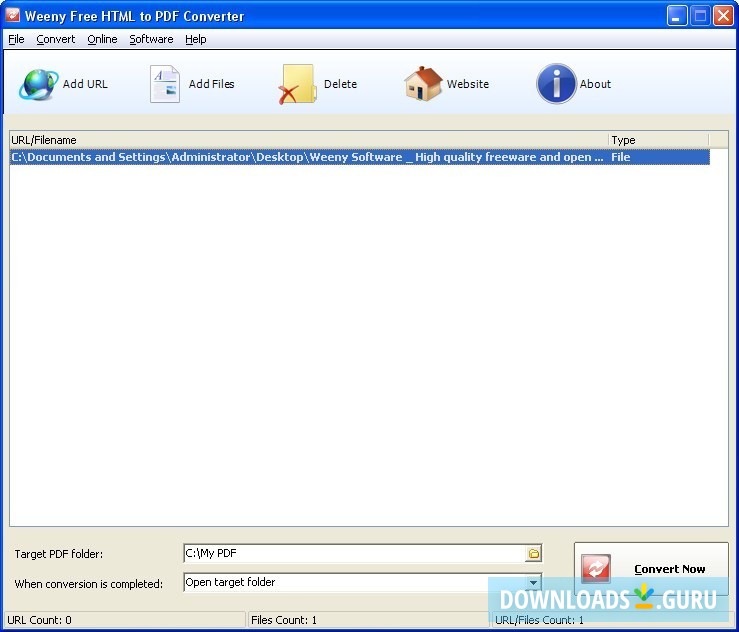The image size is (739, 632).
Task: Click the Delete folder icon
Action: point(297,84)
